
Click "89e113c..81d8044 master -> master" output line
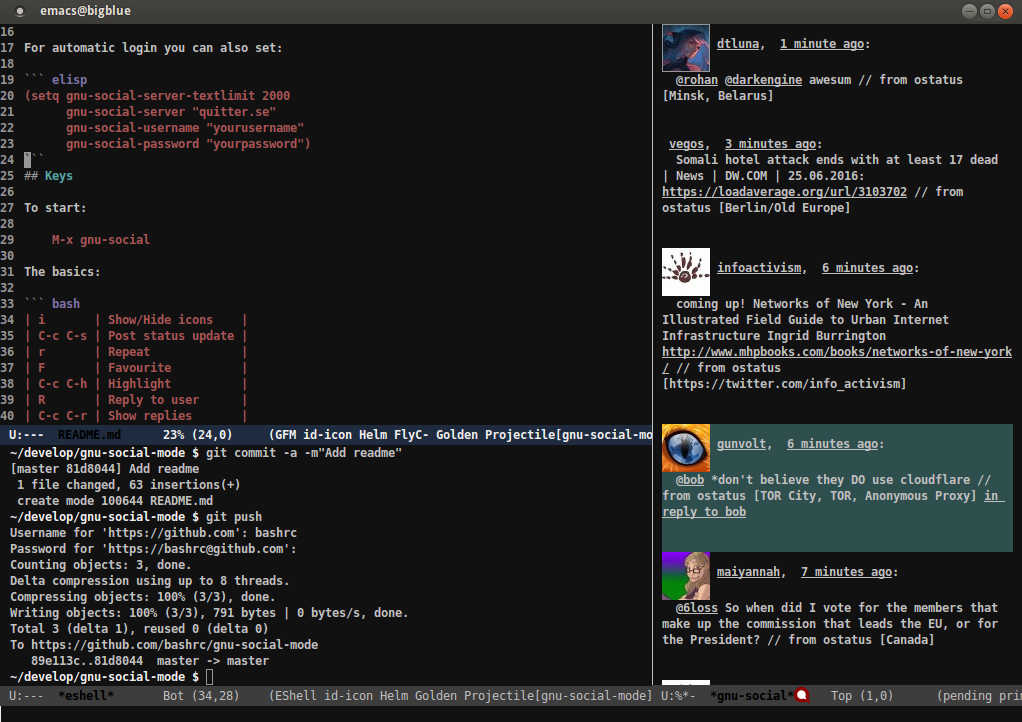[x=150, y=661]
